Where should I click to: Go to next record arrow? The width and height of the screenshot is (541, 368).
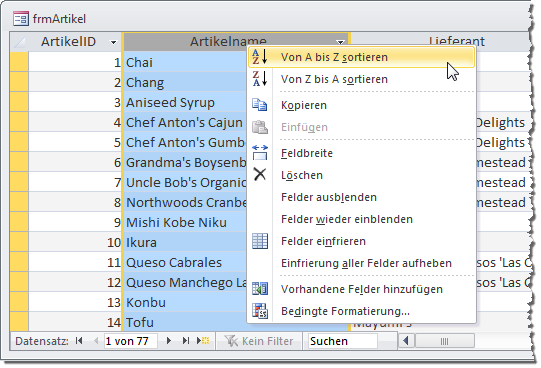(x=169, y=341)
